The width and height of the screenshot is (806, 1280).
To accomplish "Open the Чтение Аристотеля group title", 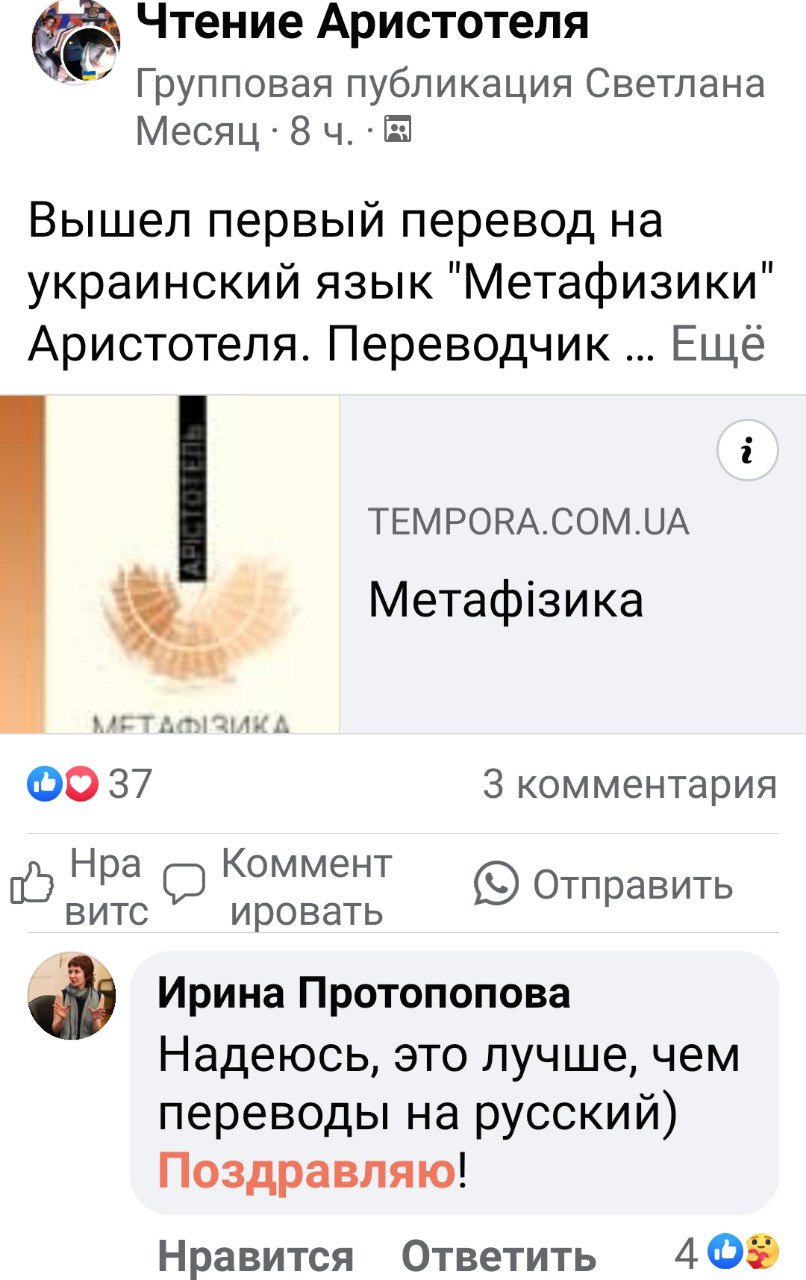I will (x=362, y=22).
